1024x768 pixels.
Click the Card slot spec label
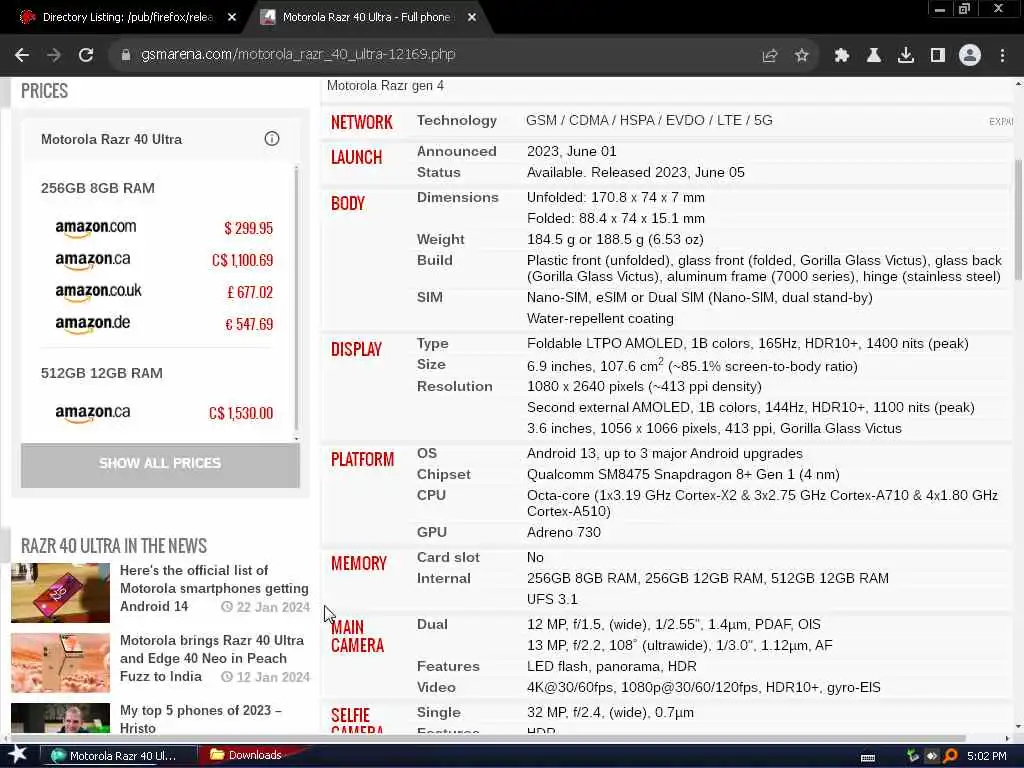click(x=448, y=557)
